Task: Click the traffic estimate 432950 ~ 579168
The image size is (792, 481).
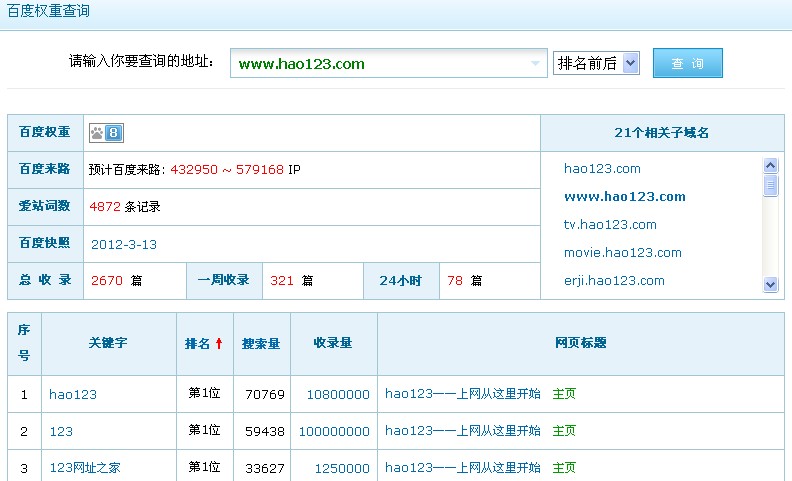Action: pos(227,170)
